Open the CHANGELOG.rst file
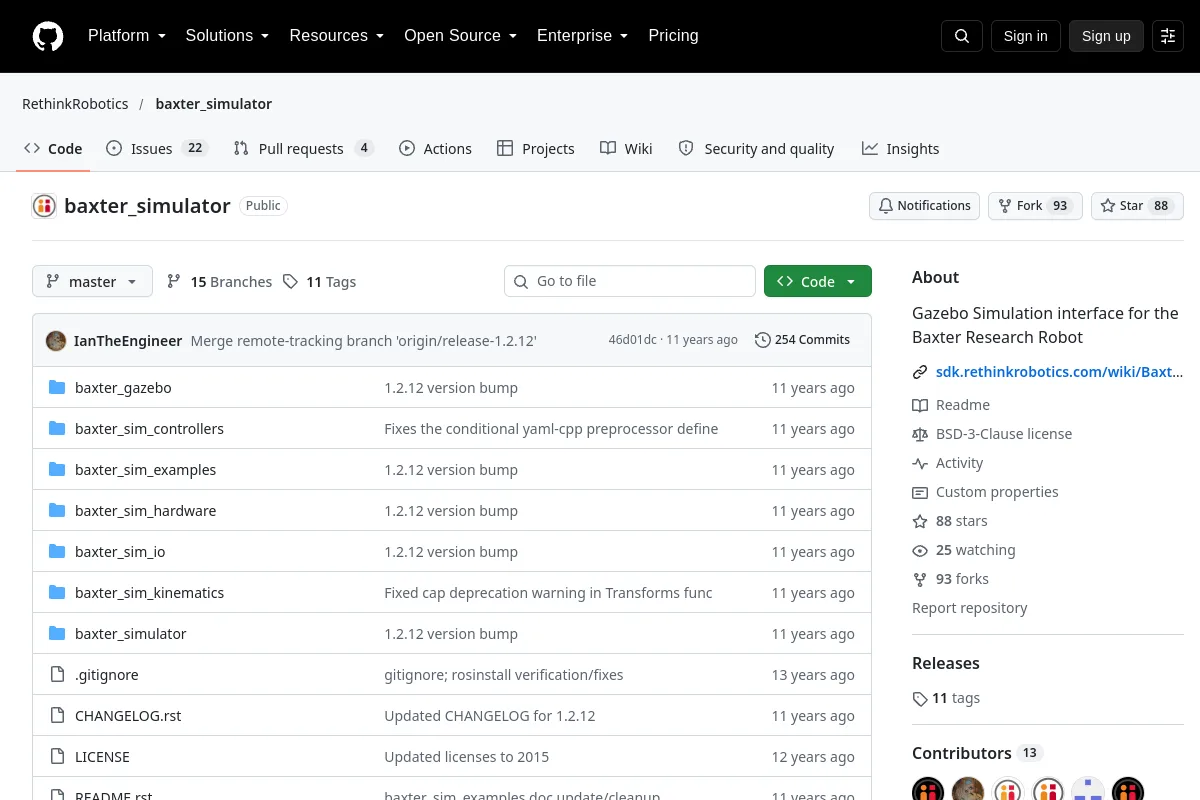 coord(128,716)
